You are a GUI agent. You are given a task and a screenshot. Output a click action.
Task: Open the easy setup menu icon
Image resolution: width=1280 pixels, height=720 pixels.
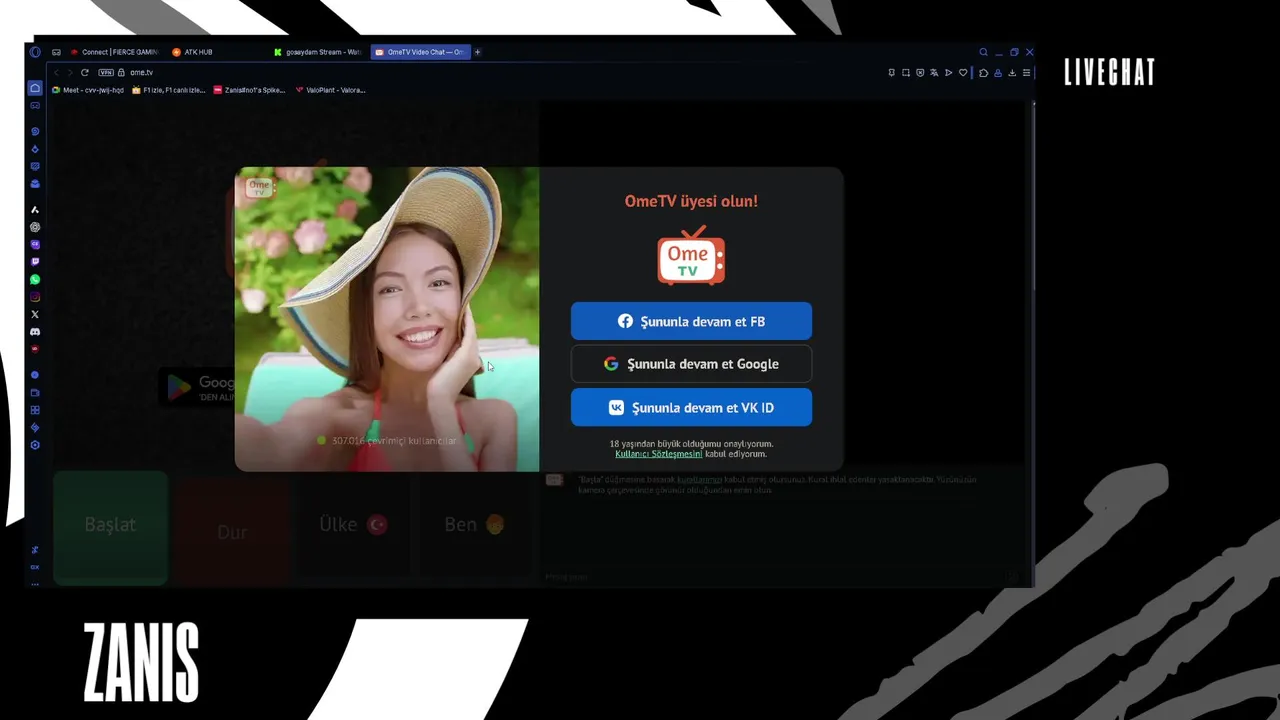(1026, 72)
